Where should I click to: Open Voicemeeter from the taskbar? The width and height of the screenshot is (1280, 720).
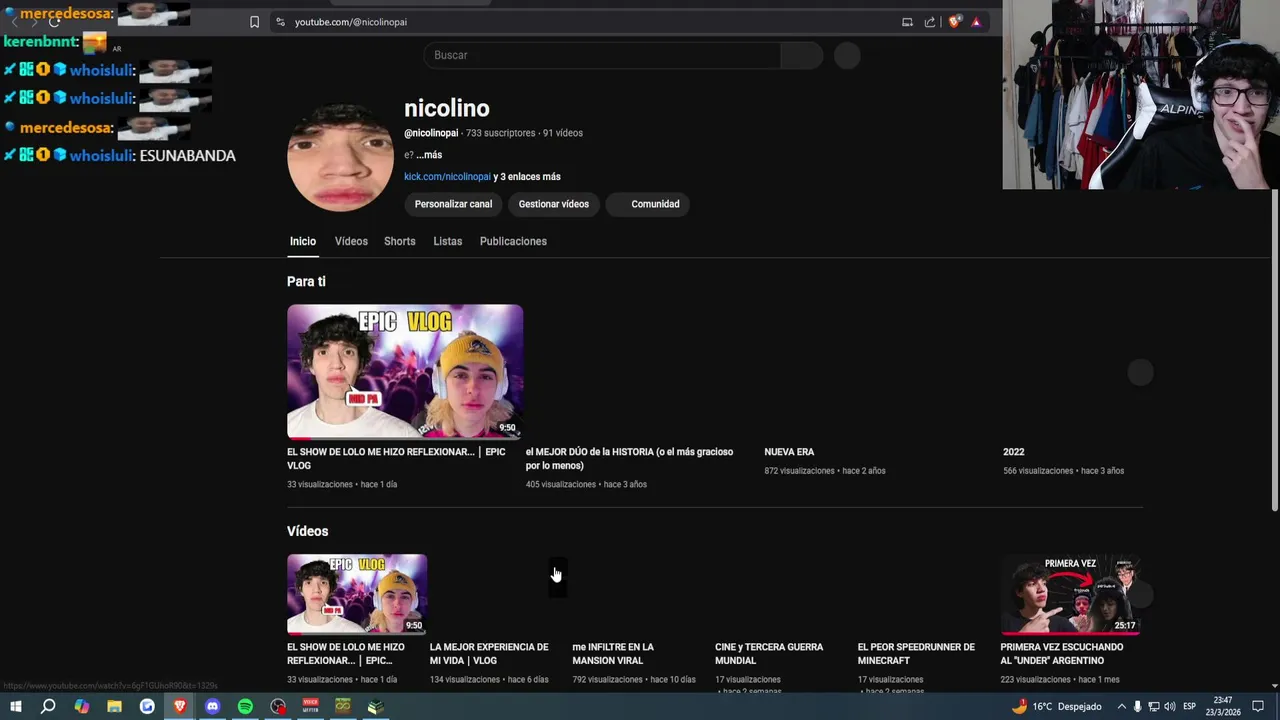pyautogui.click(x=310, y=706)
